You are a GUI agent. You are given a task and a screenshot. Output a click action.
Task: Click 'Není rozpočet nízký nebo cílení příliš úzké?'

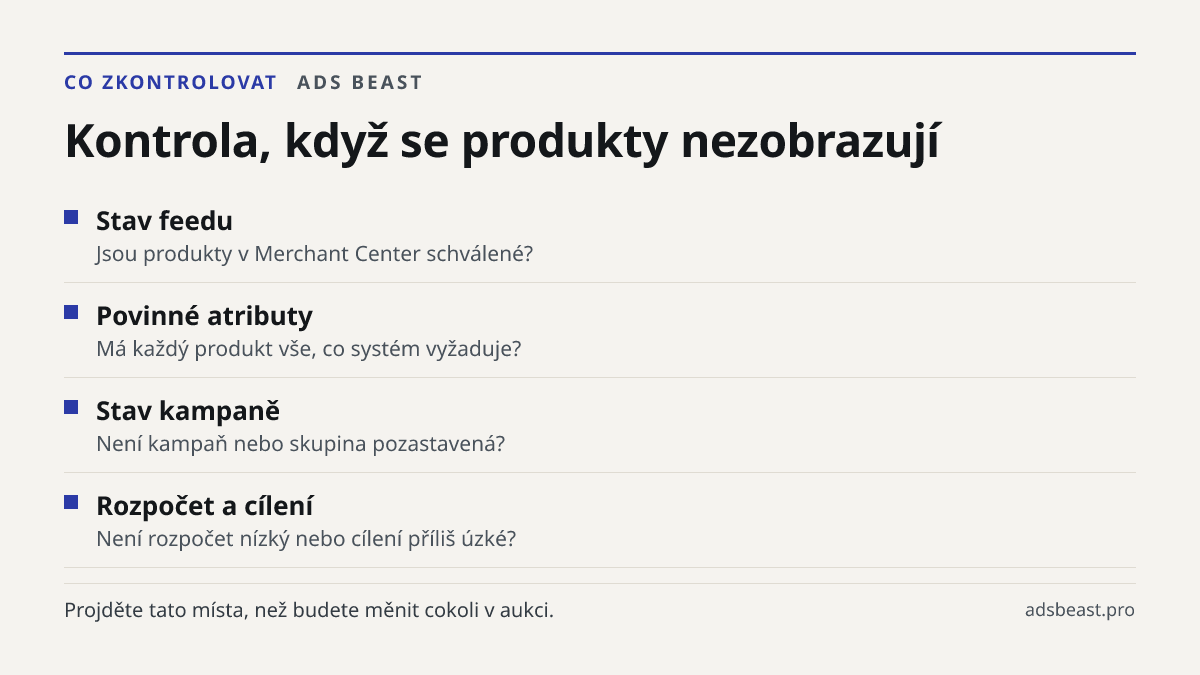[306, 539]
